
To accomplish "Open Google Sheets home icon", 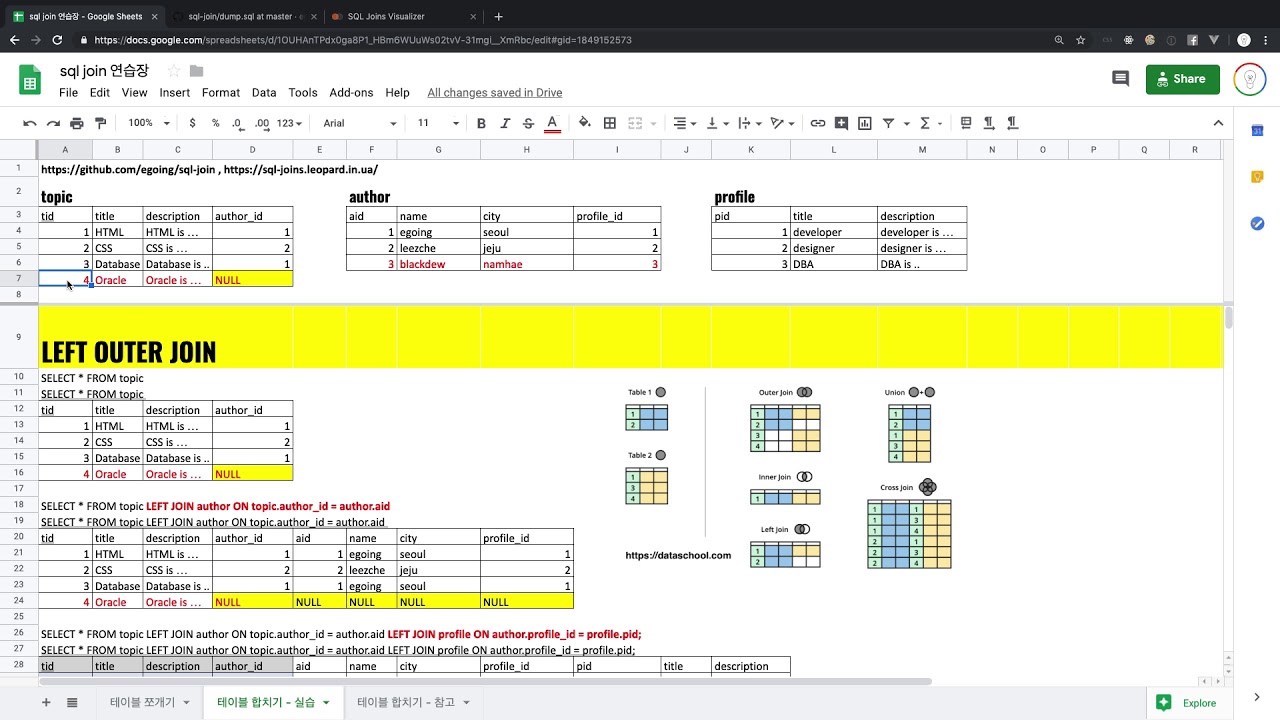I will coord(30,80).
